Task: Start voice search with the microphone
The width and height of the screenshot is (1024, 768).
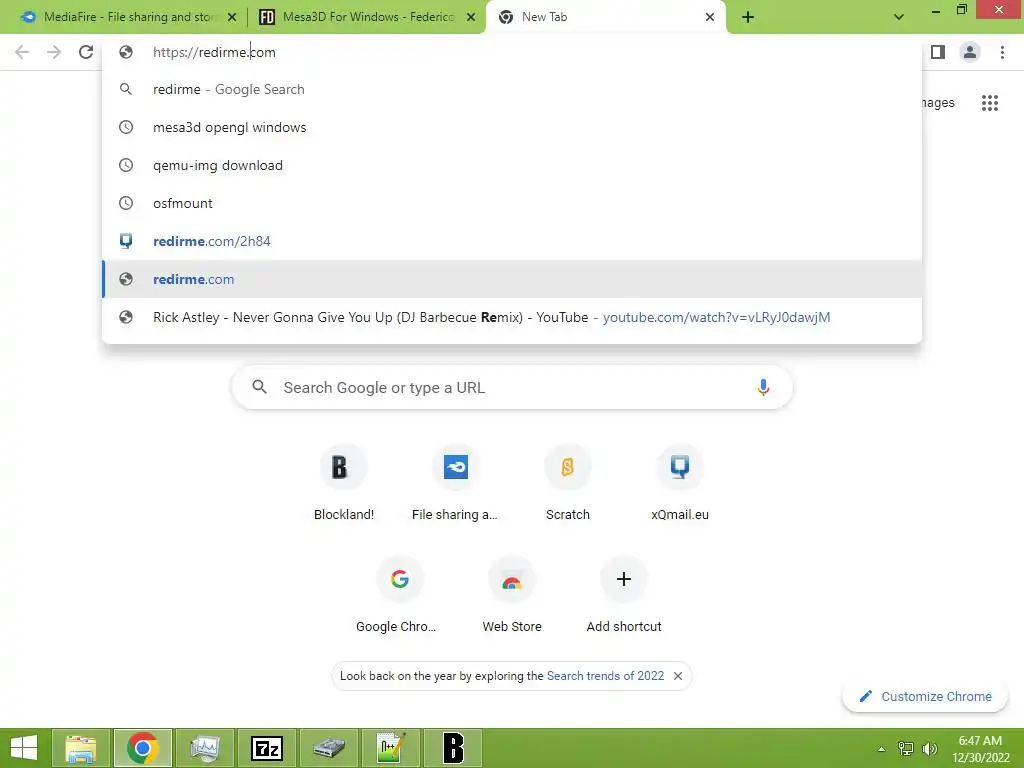Action: pyautogui.click(x=763, y=387)
